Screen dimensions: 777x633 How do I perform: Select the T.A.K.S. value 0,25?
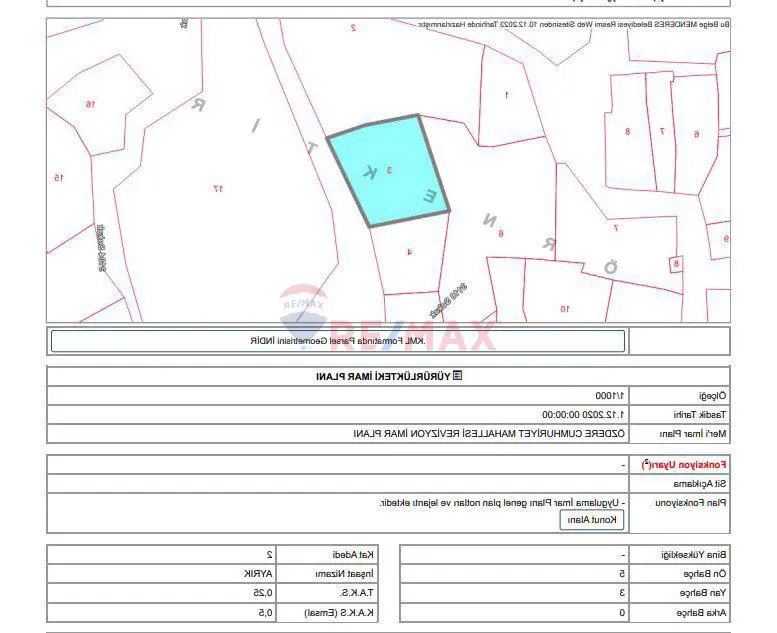coord(263,593)
